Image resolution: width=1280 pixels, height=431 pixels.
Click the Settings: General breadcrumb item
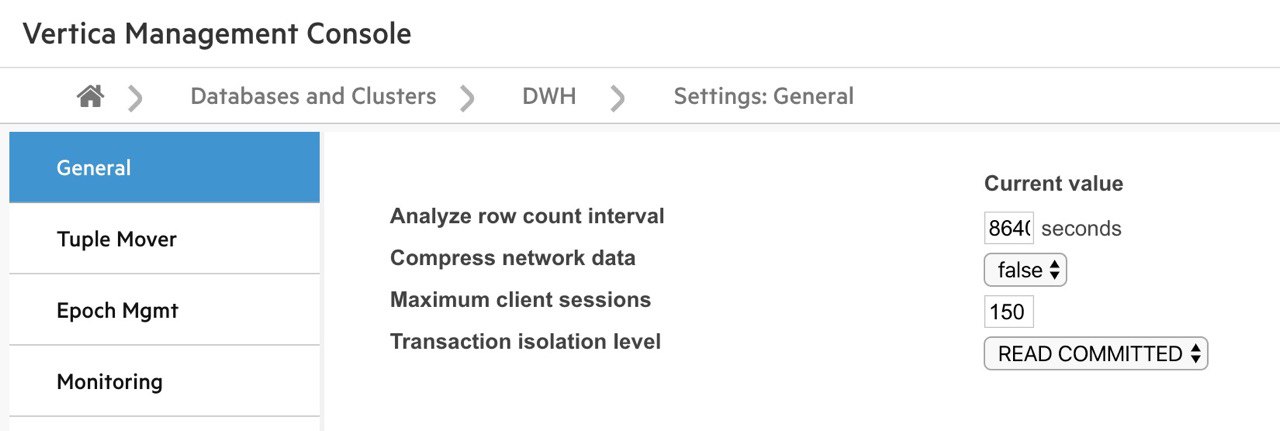[x=763, y=97]
